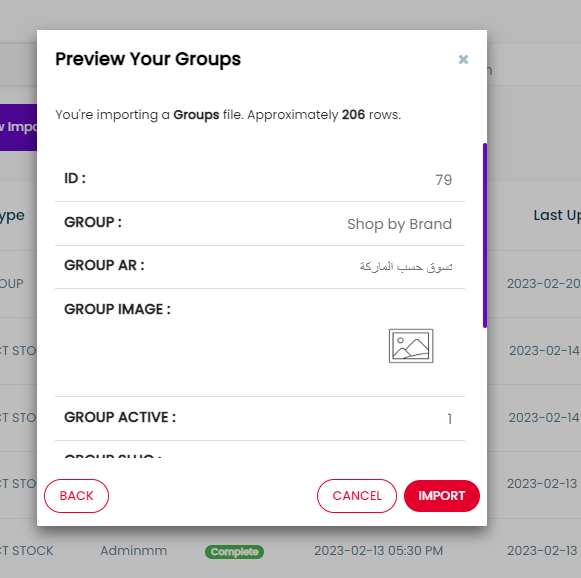Cancel the groups import
The width and height of the screenshot is (581, 578).
pos(357,496)
